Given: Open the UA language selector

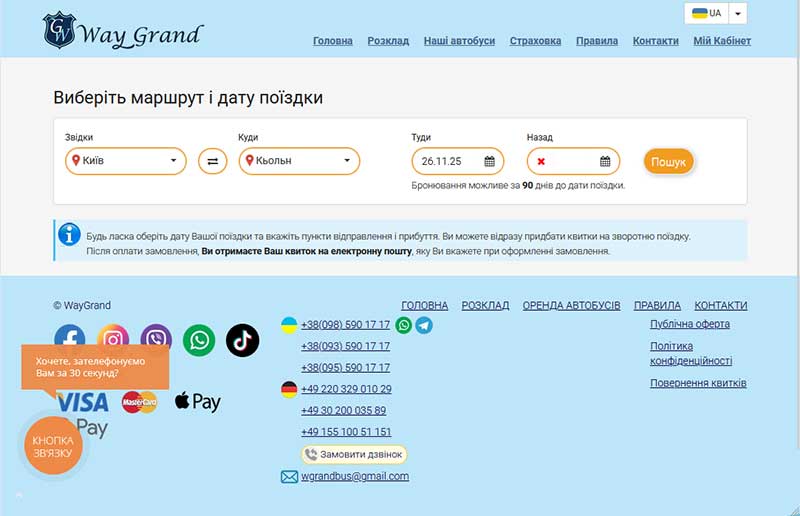Looking at the screenshot, I should (x=715, y=14).
